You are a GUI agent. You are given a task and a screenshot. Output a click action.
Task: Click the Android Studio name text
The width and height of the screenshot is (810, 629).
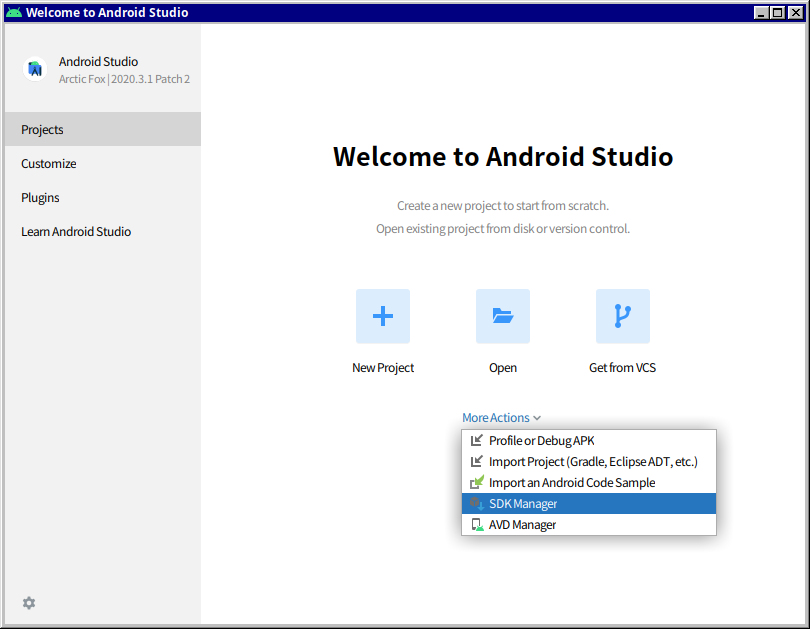point(98,61)
